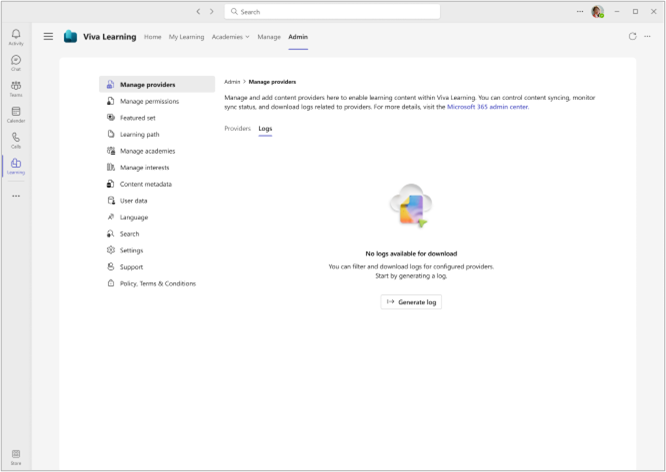Screen dimensions: 666x472
Task: Select Manage providers in admin menu
Action: pyautogui.click(x=157, y=85)
